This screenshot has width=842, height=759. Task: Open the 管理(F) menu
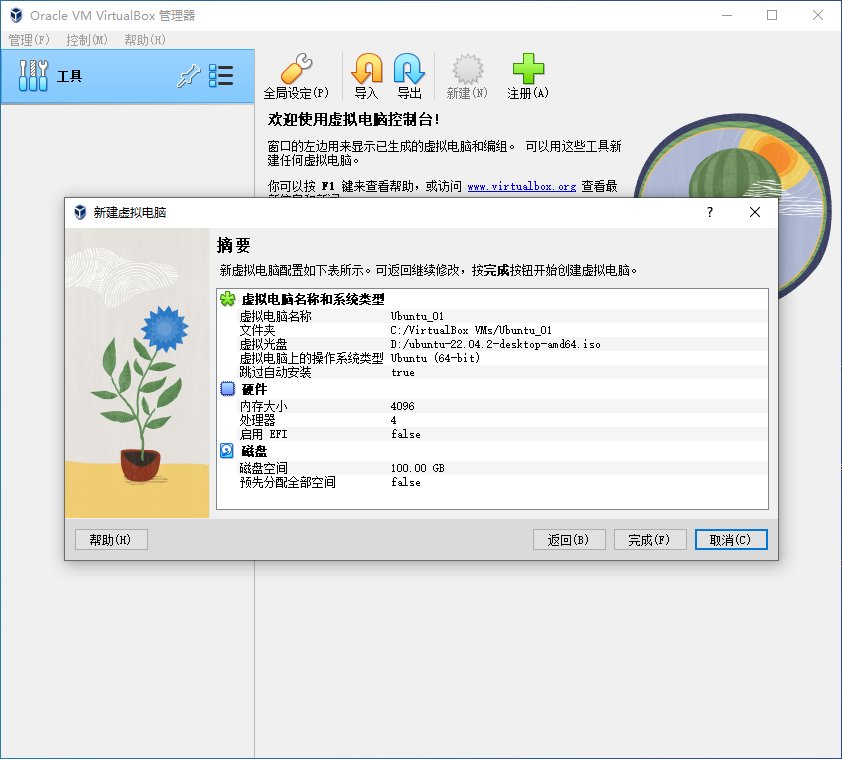click(x=29, y=40)
